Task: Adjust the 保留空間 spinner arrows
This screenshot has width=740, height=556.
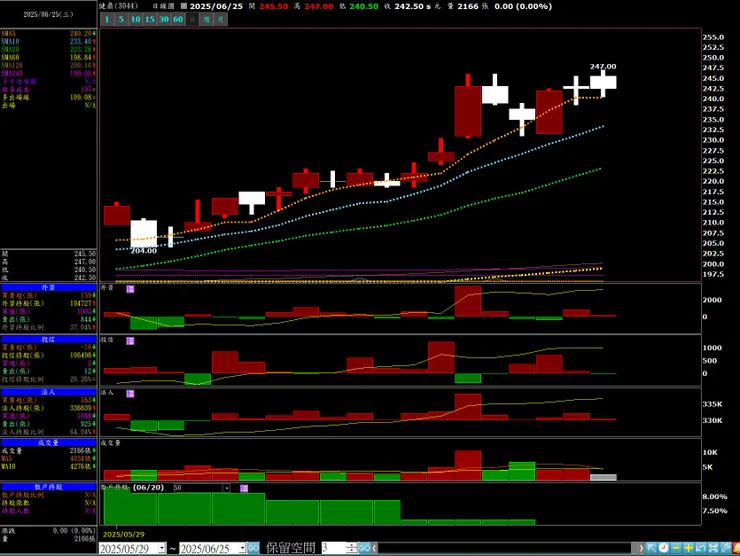Action: click(352, 548)
